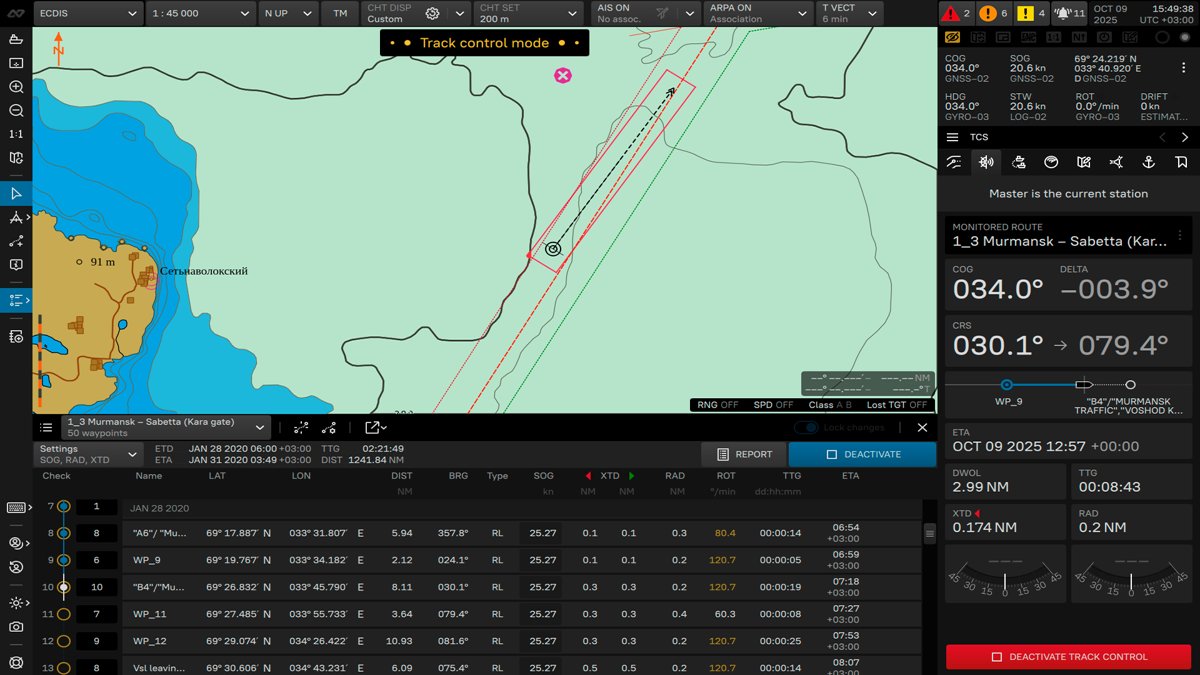Open the export route icon

[375, 428]
